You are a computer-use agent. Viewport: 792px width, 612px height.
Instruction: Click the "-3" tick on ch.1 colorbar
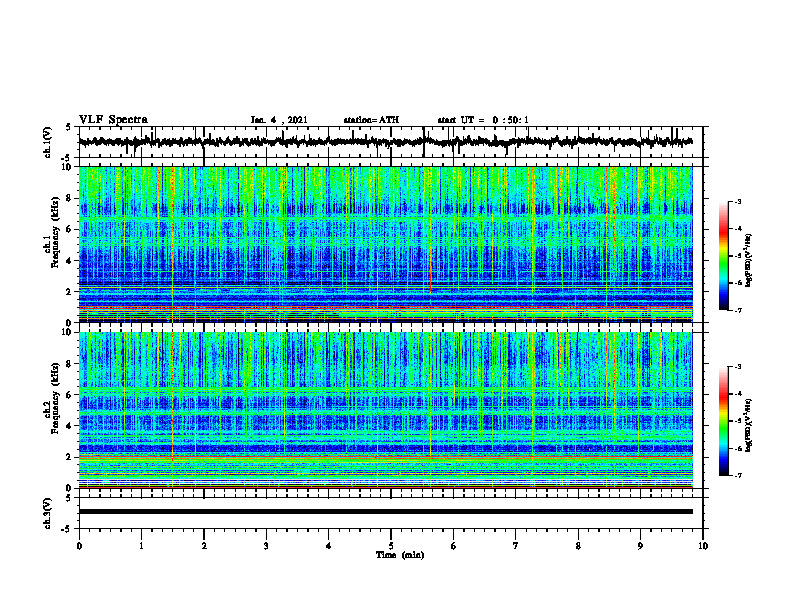(x=738, y=201)
